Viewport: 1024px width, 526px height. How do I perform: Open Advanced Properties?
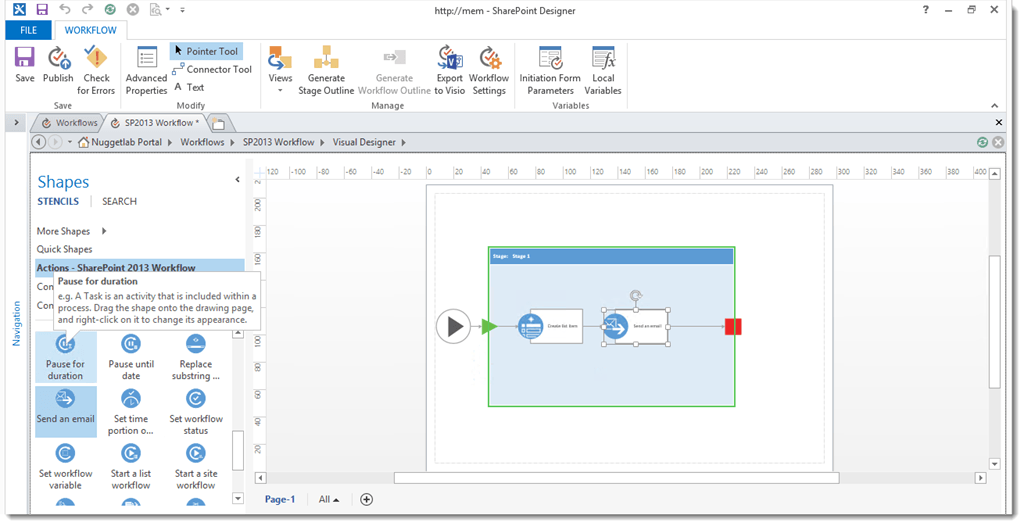[146, 71]
